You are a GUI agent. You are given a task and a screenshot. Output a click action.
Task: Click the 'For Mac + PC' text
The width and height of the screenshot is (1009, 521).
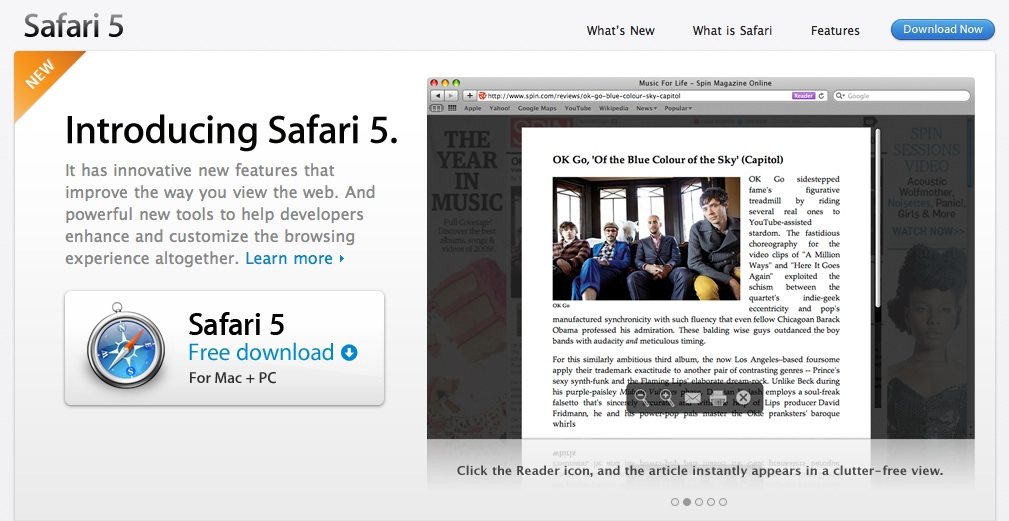[x=232, y=378]
